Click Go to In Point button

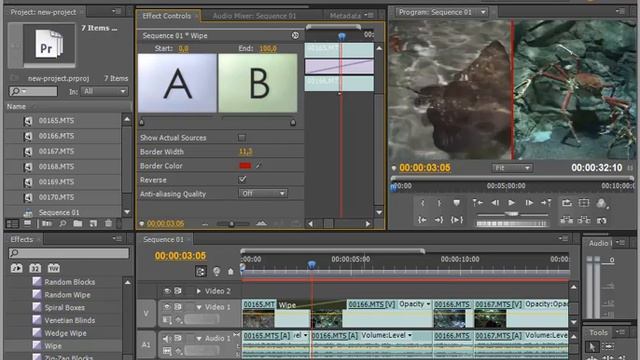tap(422, 220)
